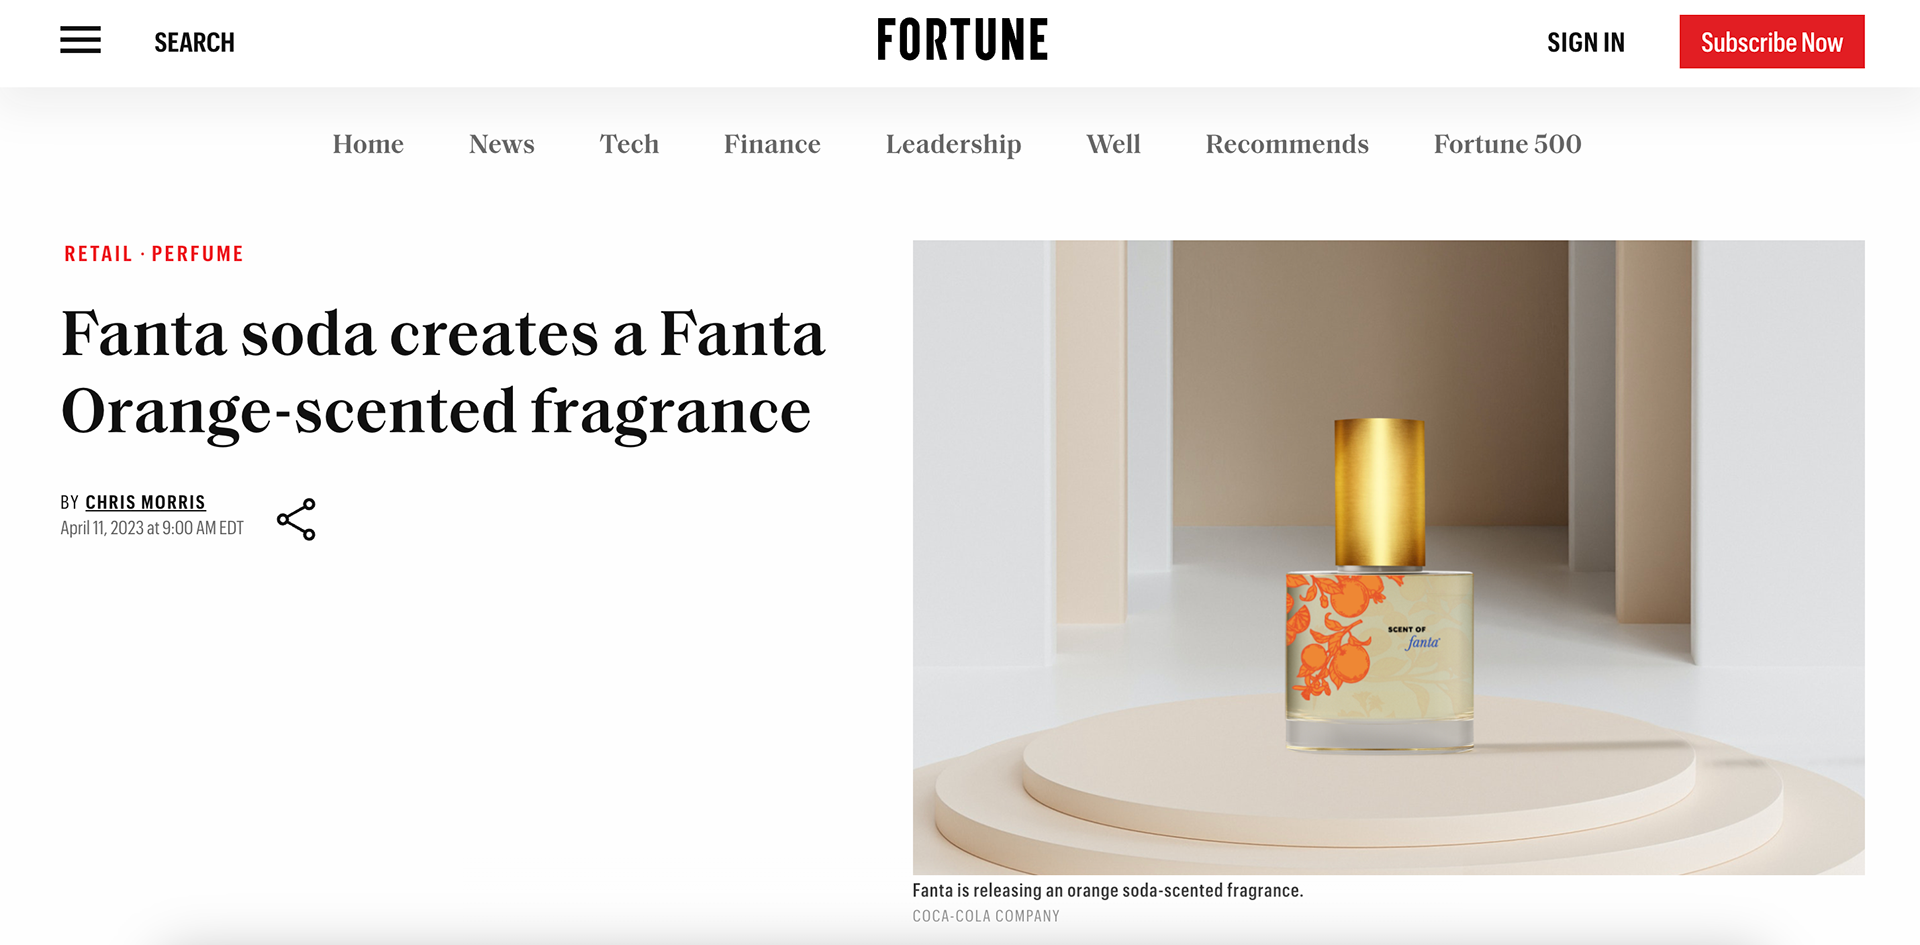This screenshot has height=945, width=1920.
Task: Click the RETAIL category tag
Action: click(x=98, y=254)
